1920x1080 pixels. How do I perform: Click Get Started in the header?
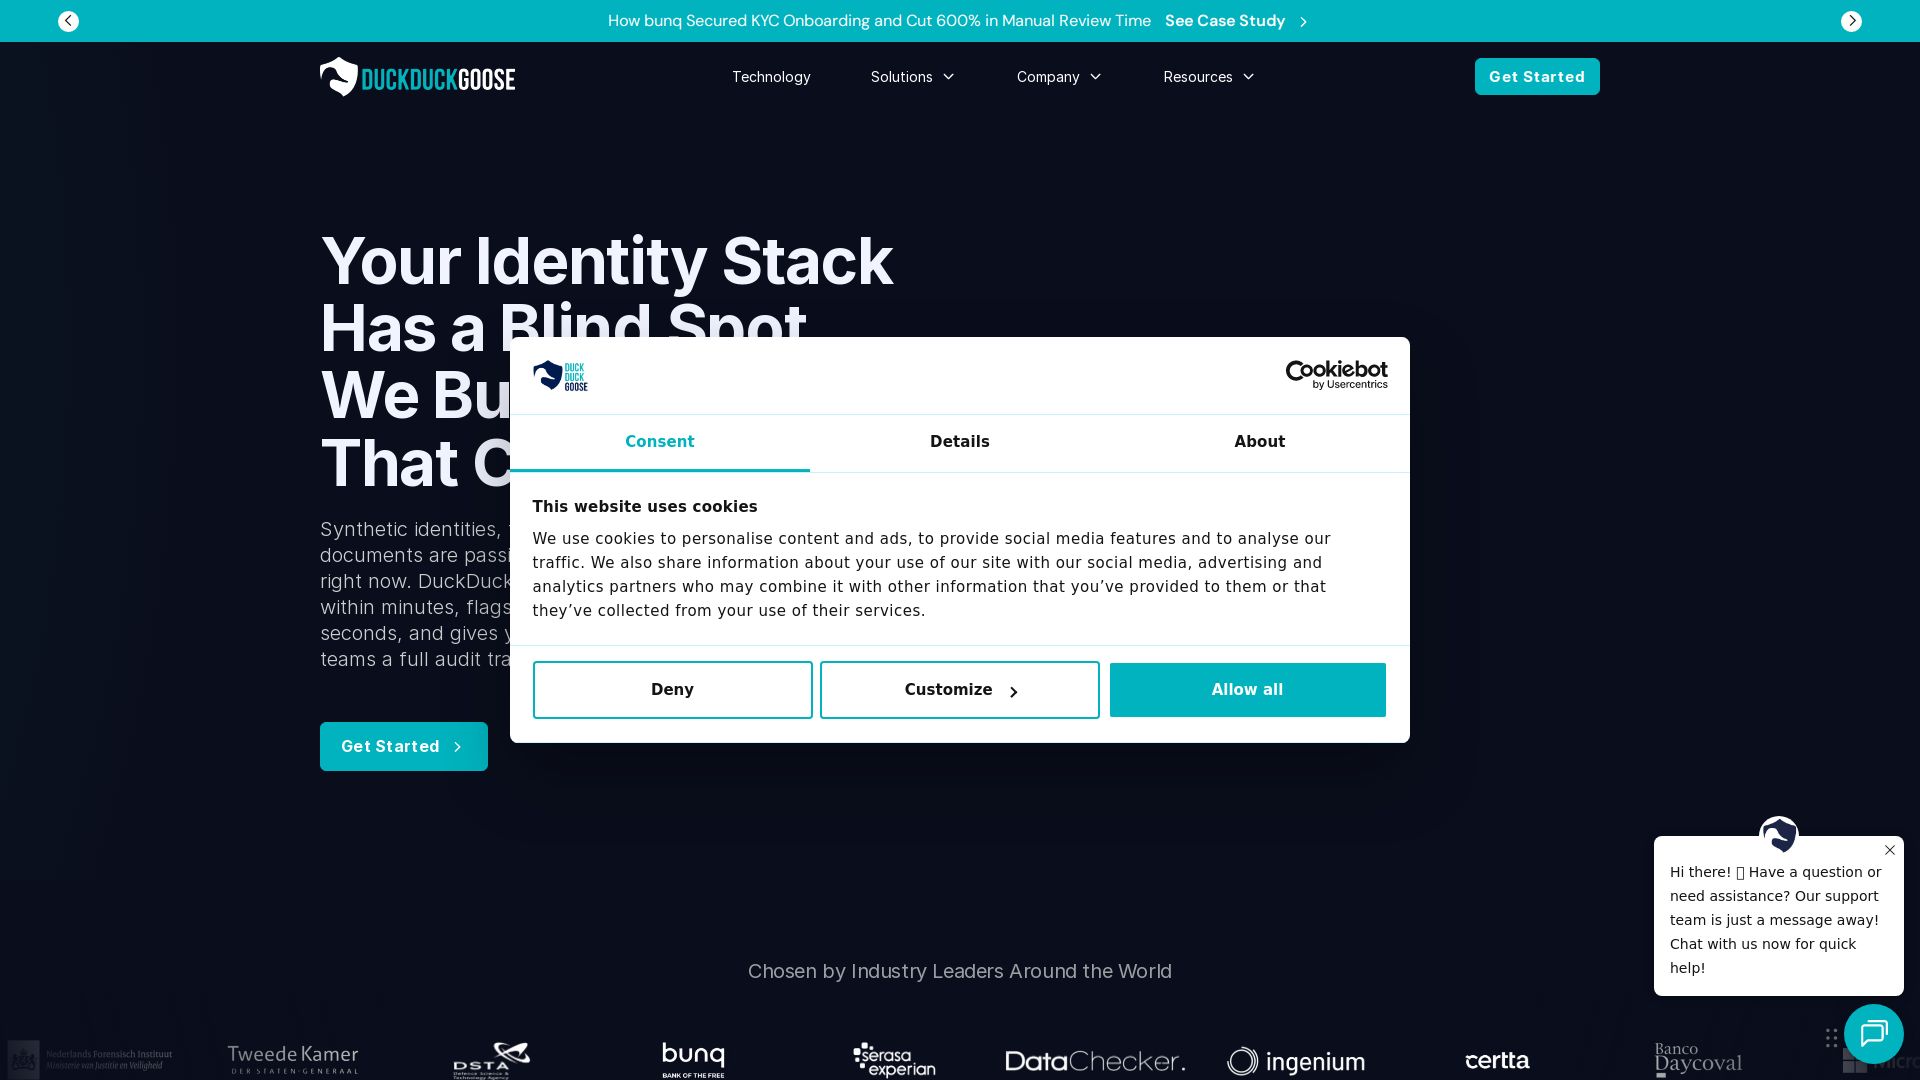pyautogui.click(x=1537, y=77)
